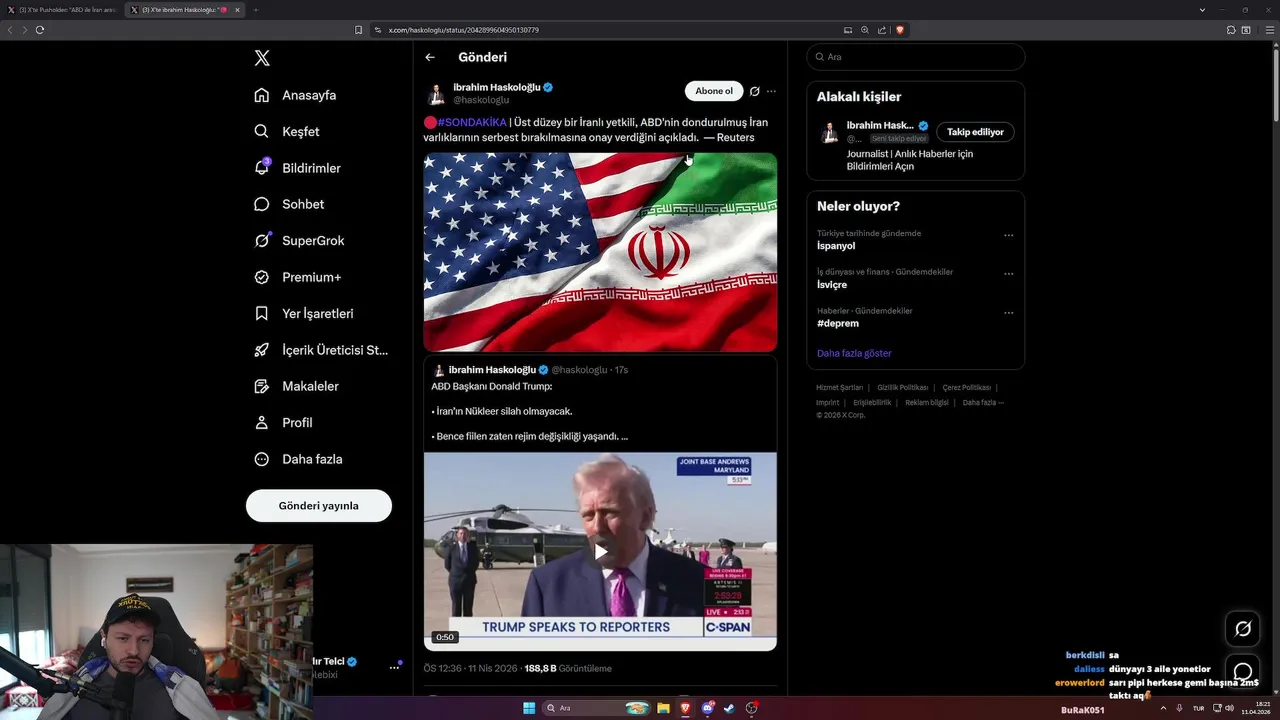Image resolution: width=1280 pixels, height=720 pixels.
Task: Open the options for İsviçre trend
Action: 1008,273
